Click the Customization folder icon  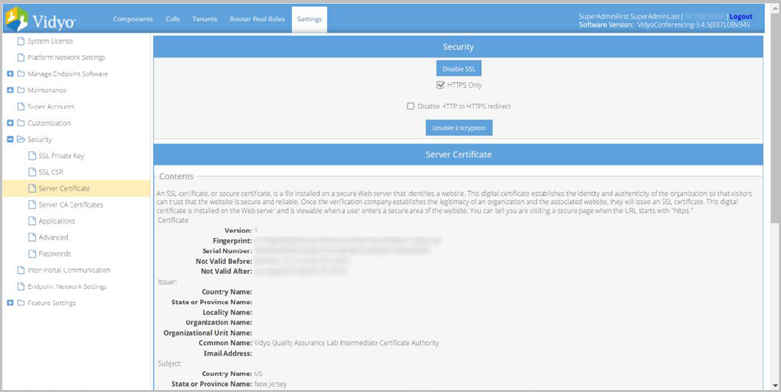coord(21,123)
